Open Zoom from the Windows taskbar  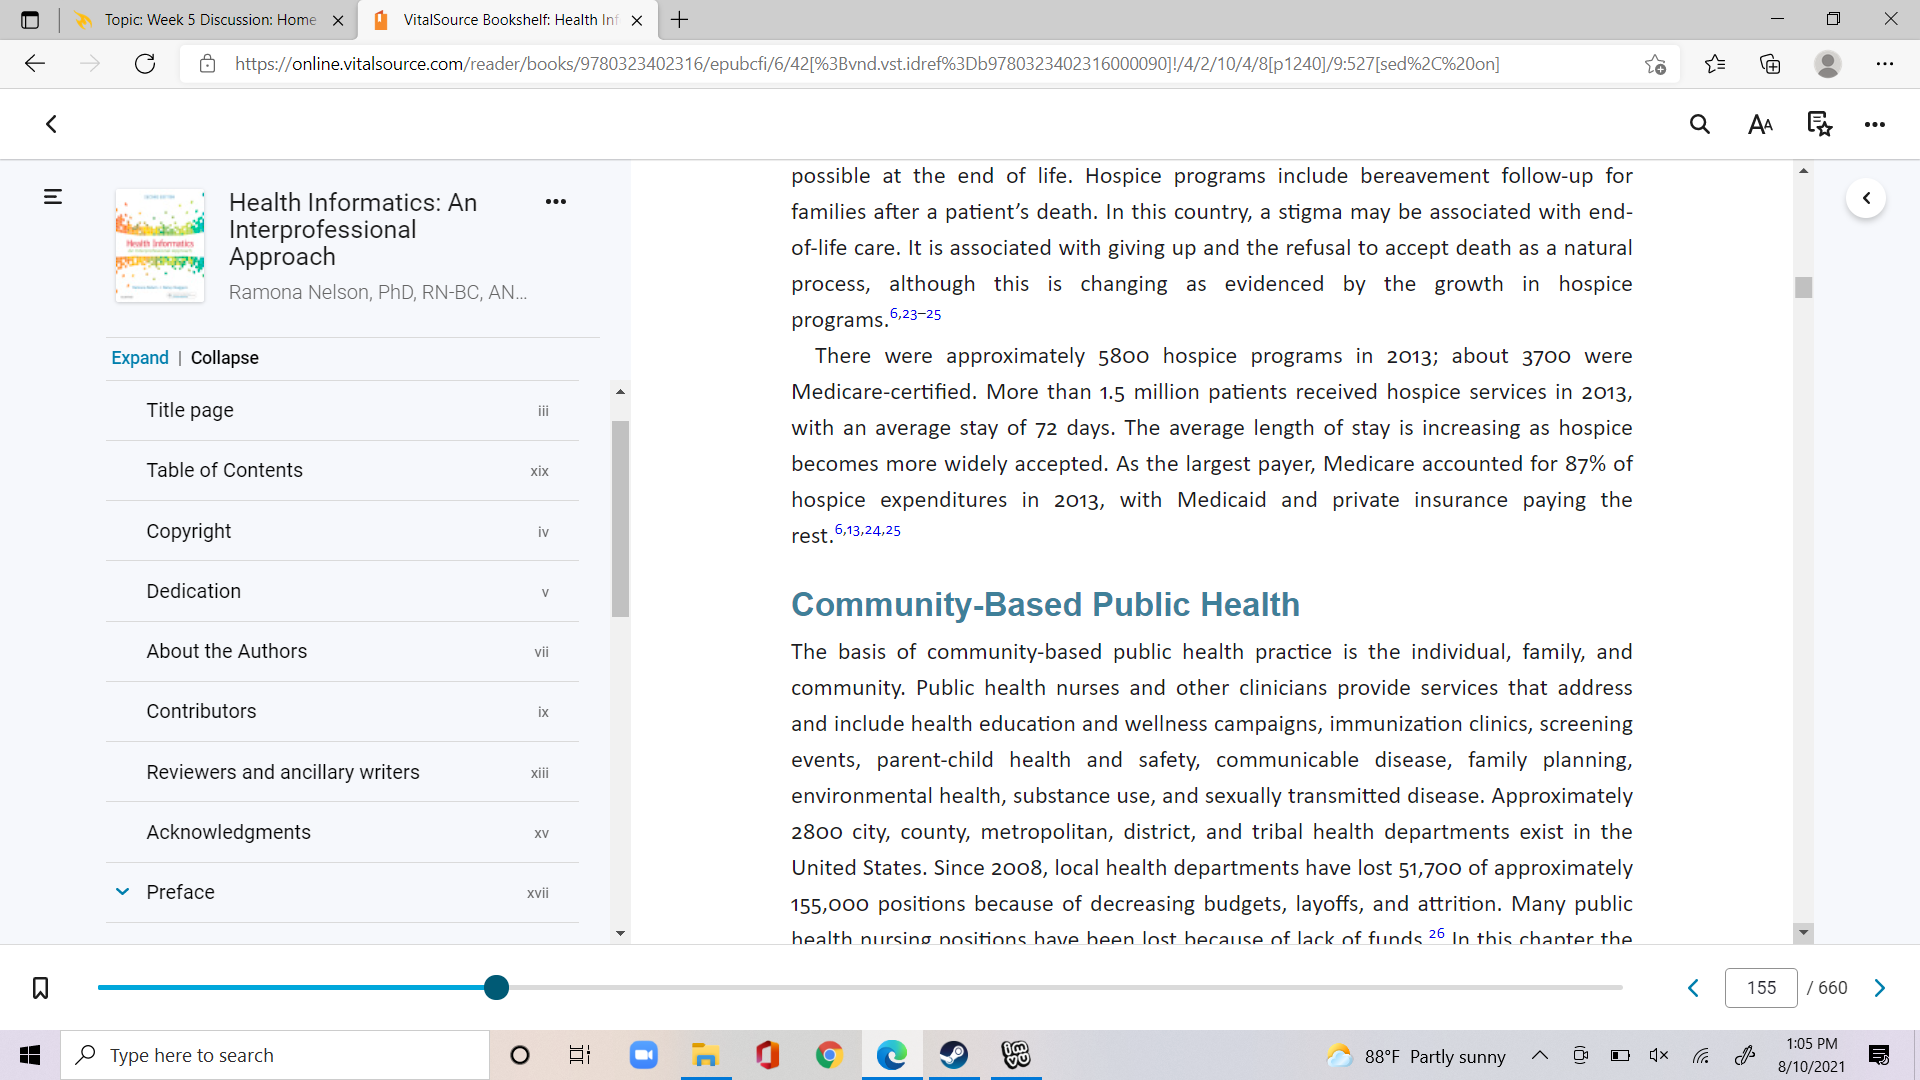[643, 1055]
